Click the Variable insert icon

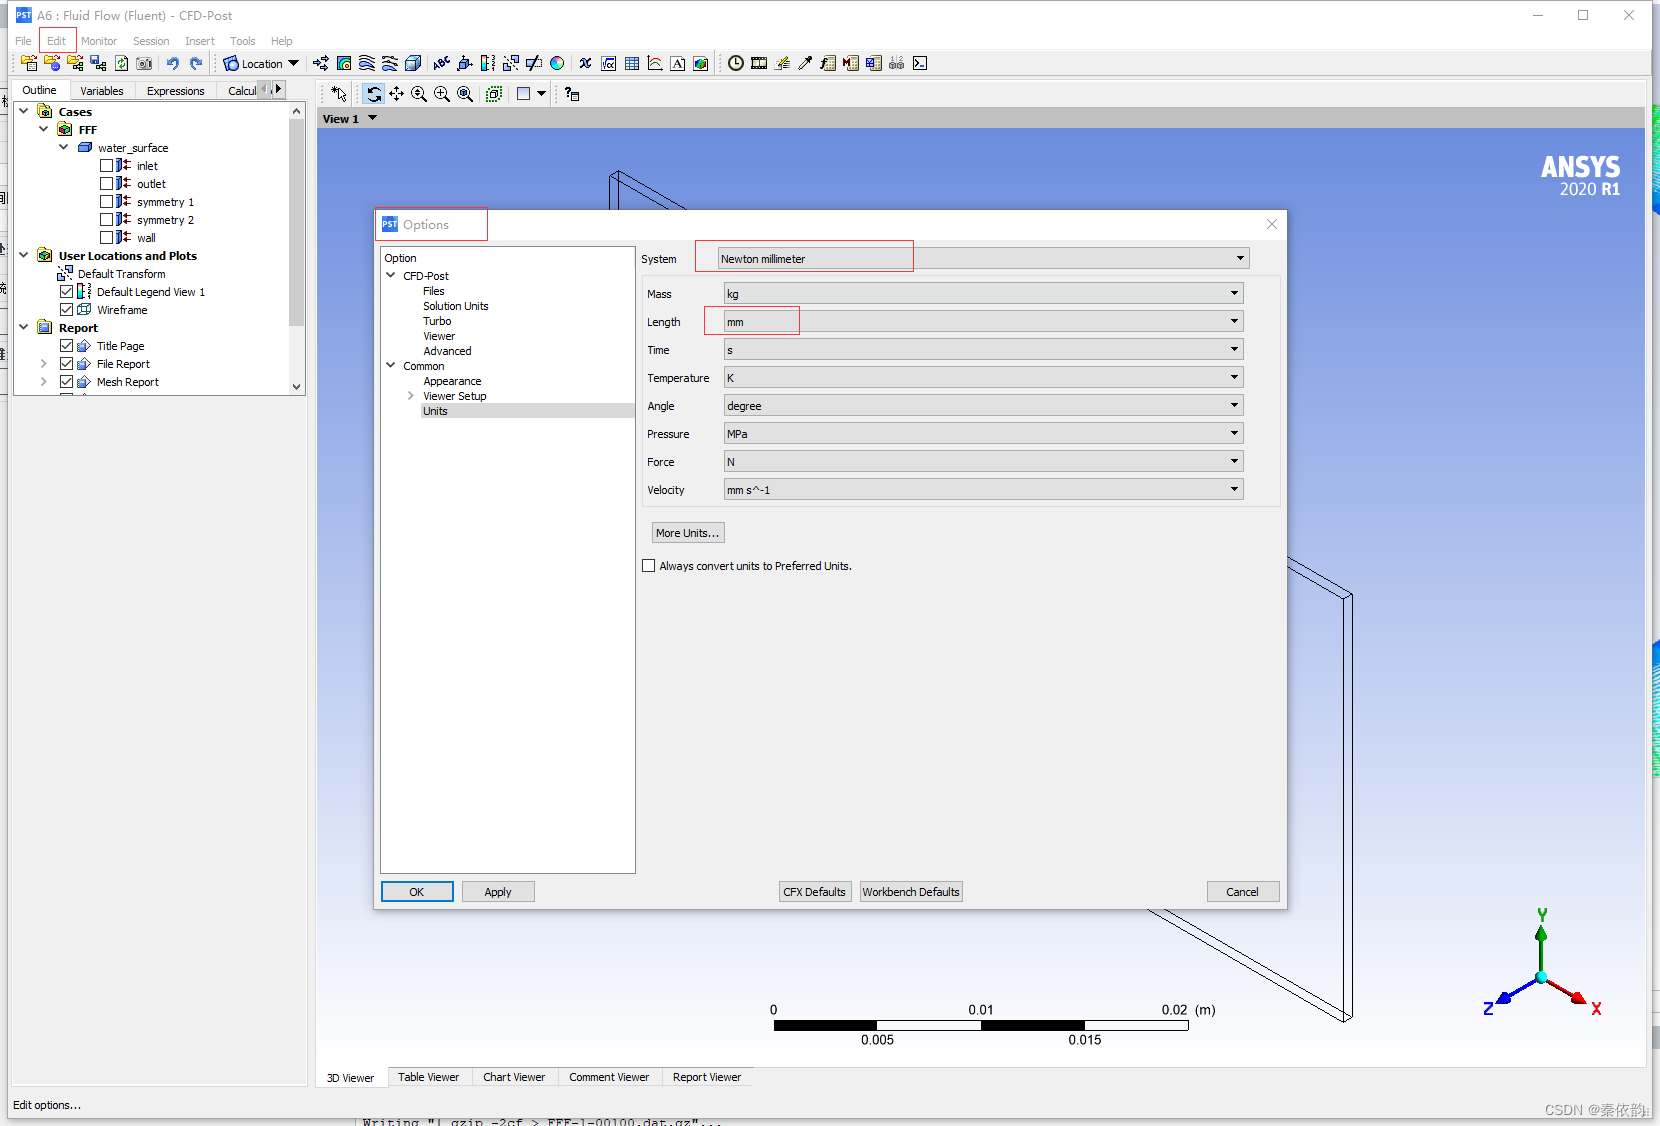[585, 63]
